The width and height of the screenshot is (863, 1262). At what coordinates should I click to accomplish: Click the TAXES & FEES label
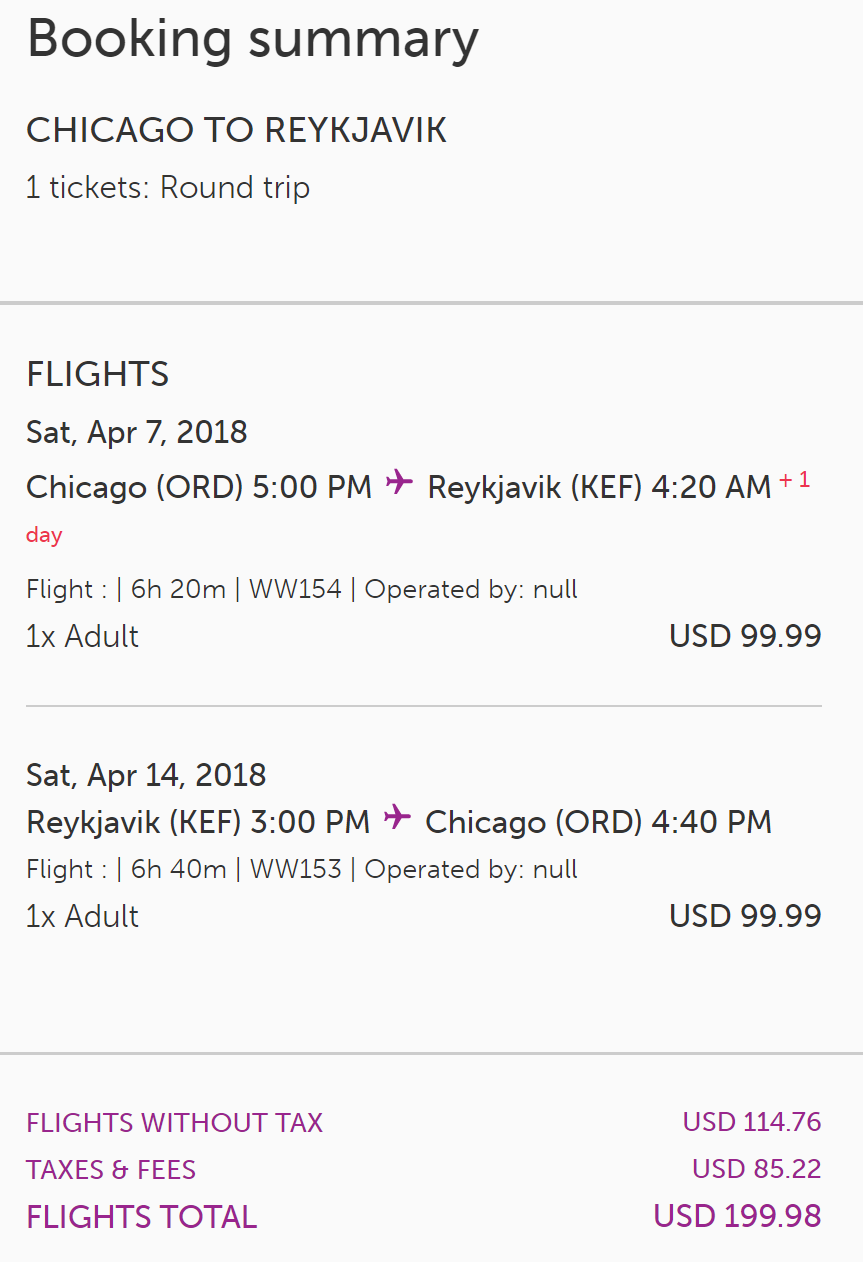pos(111,1170)
